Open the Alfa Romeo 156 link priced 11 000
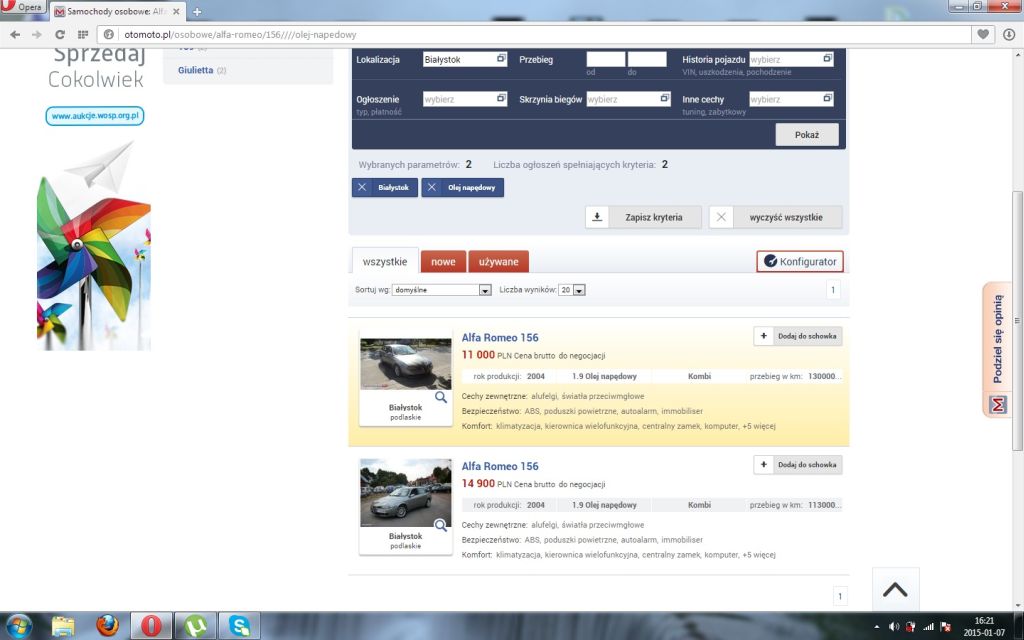 pyautogui.click(x=500, y=338)
